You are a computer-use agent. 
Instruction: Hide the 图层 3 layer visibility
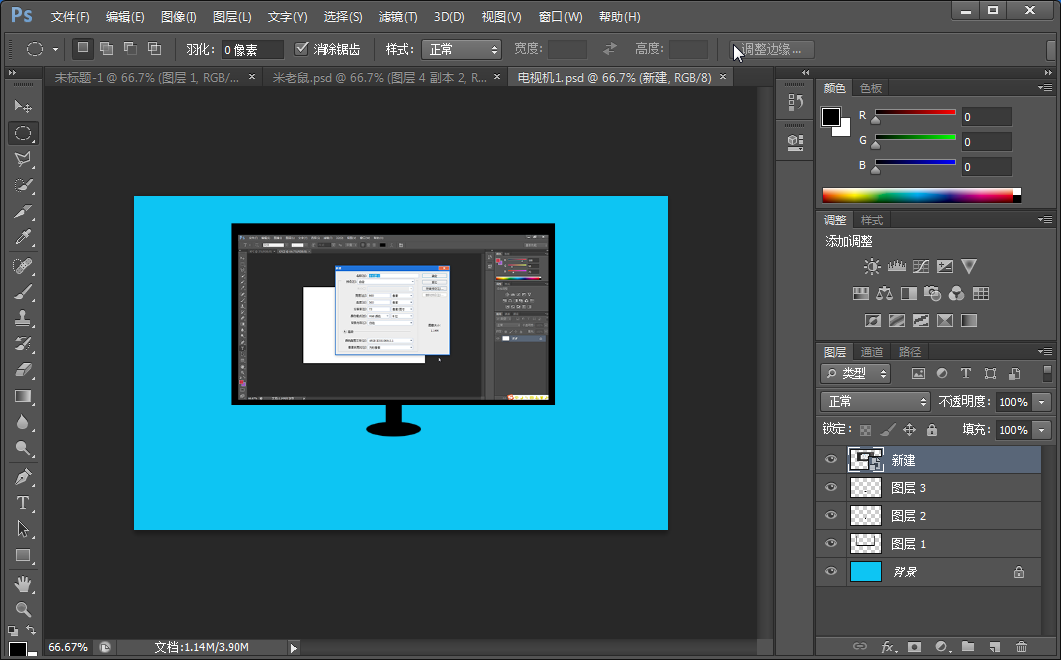coord(830,488)
